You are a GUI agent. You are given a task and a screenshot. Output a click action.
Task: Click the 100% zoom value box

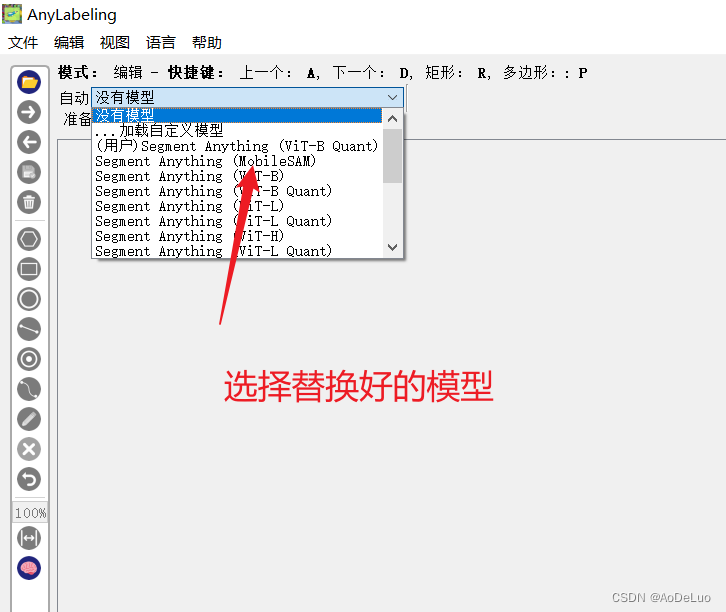[x=30, y=513]
